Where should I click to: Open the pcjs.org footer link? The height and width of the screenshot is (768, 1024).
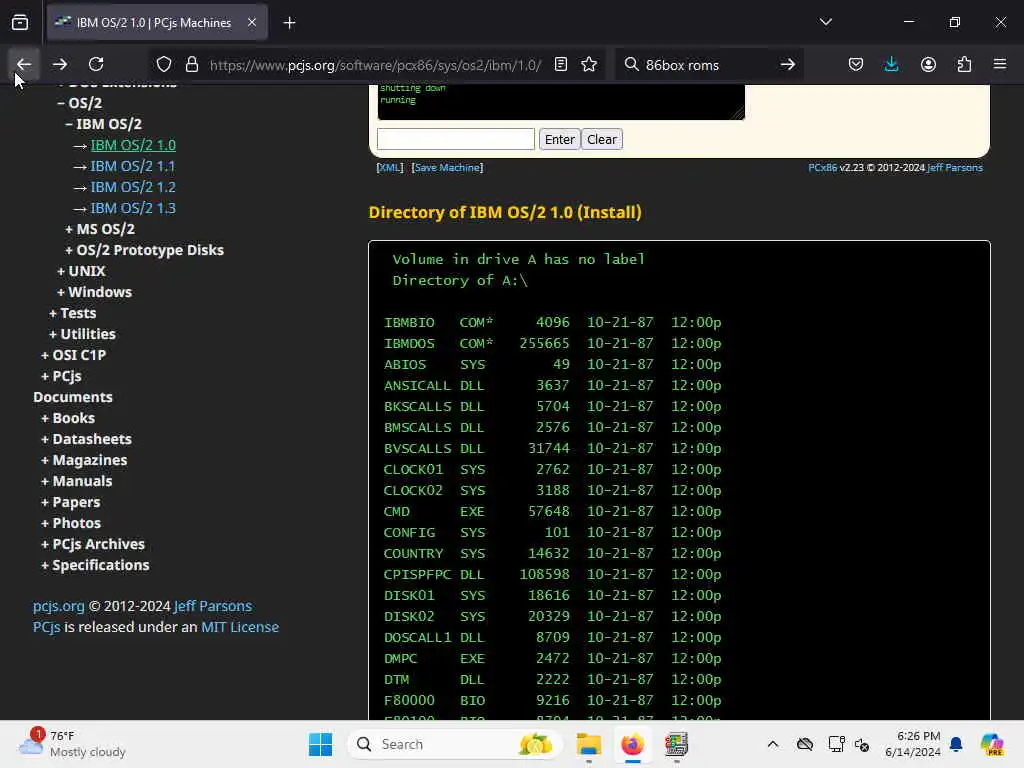click(59, 606)
